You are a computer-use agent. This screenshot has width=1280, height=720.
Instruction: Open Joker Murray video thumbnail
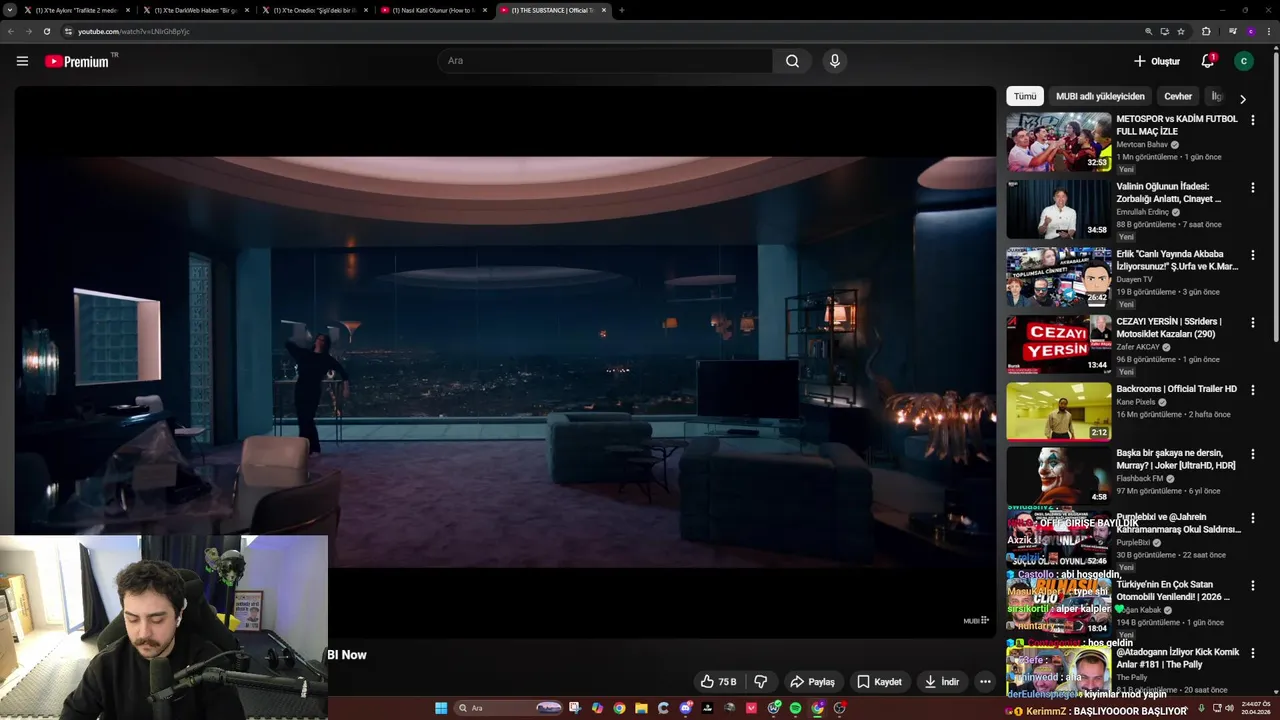point(1058,475)
